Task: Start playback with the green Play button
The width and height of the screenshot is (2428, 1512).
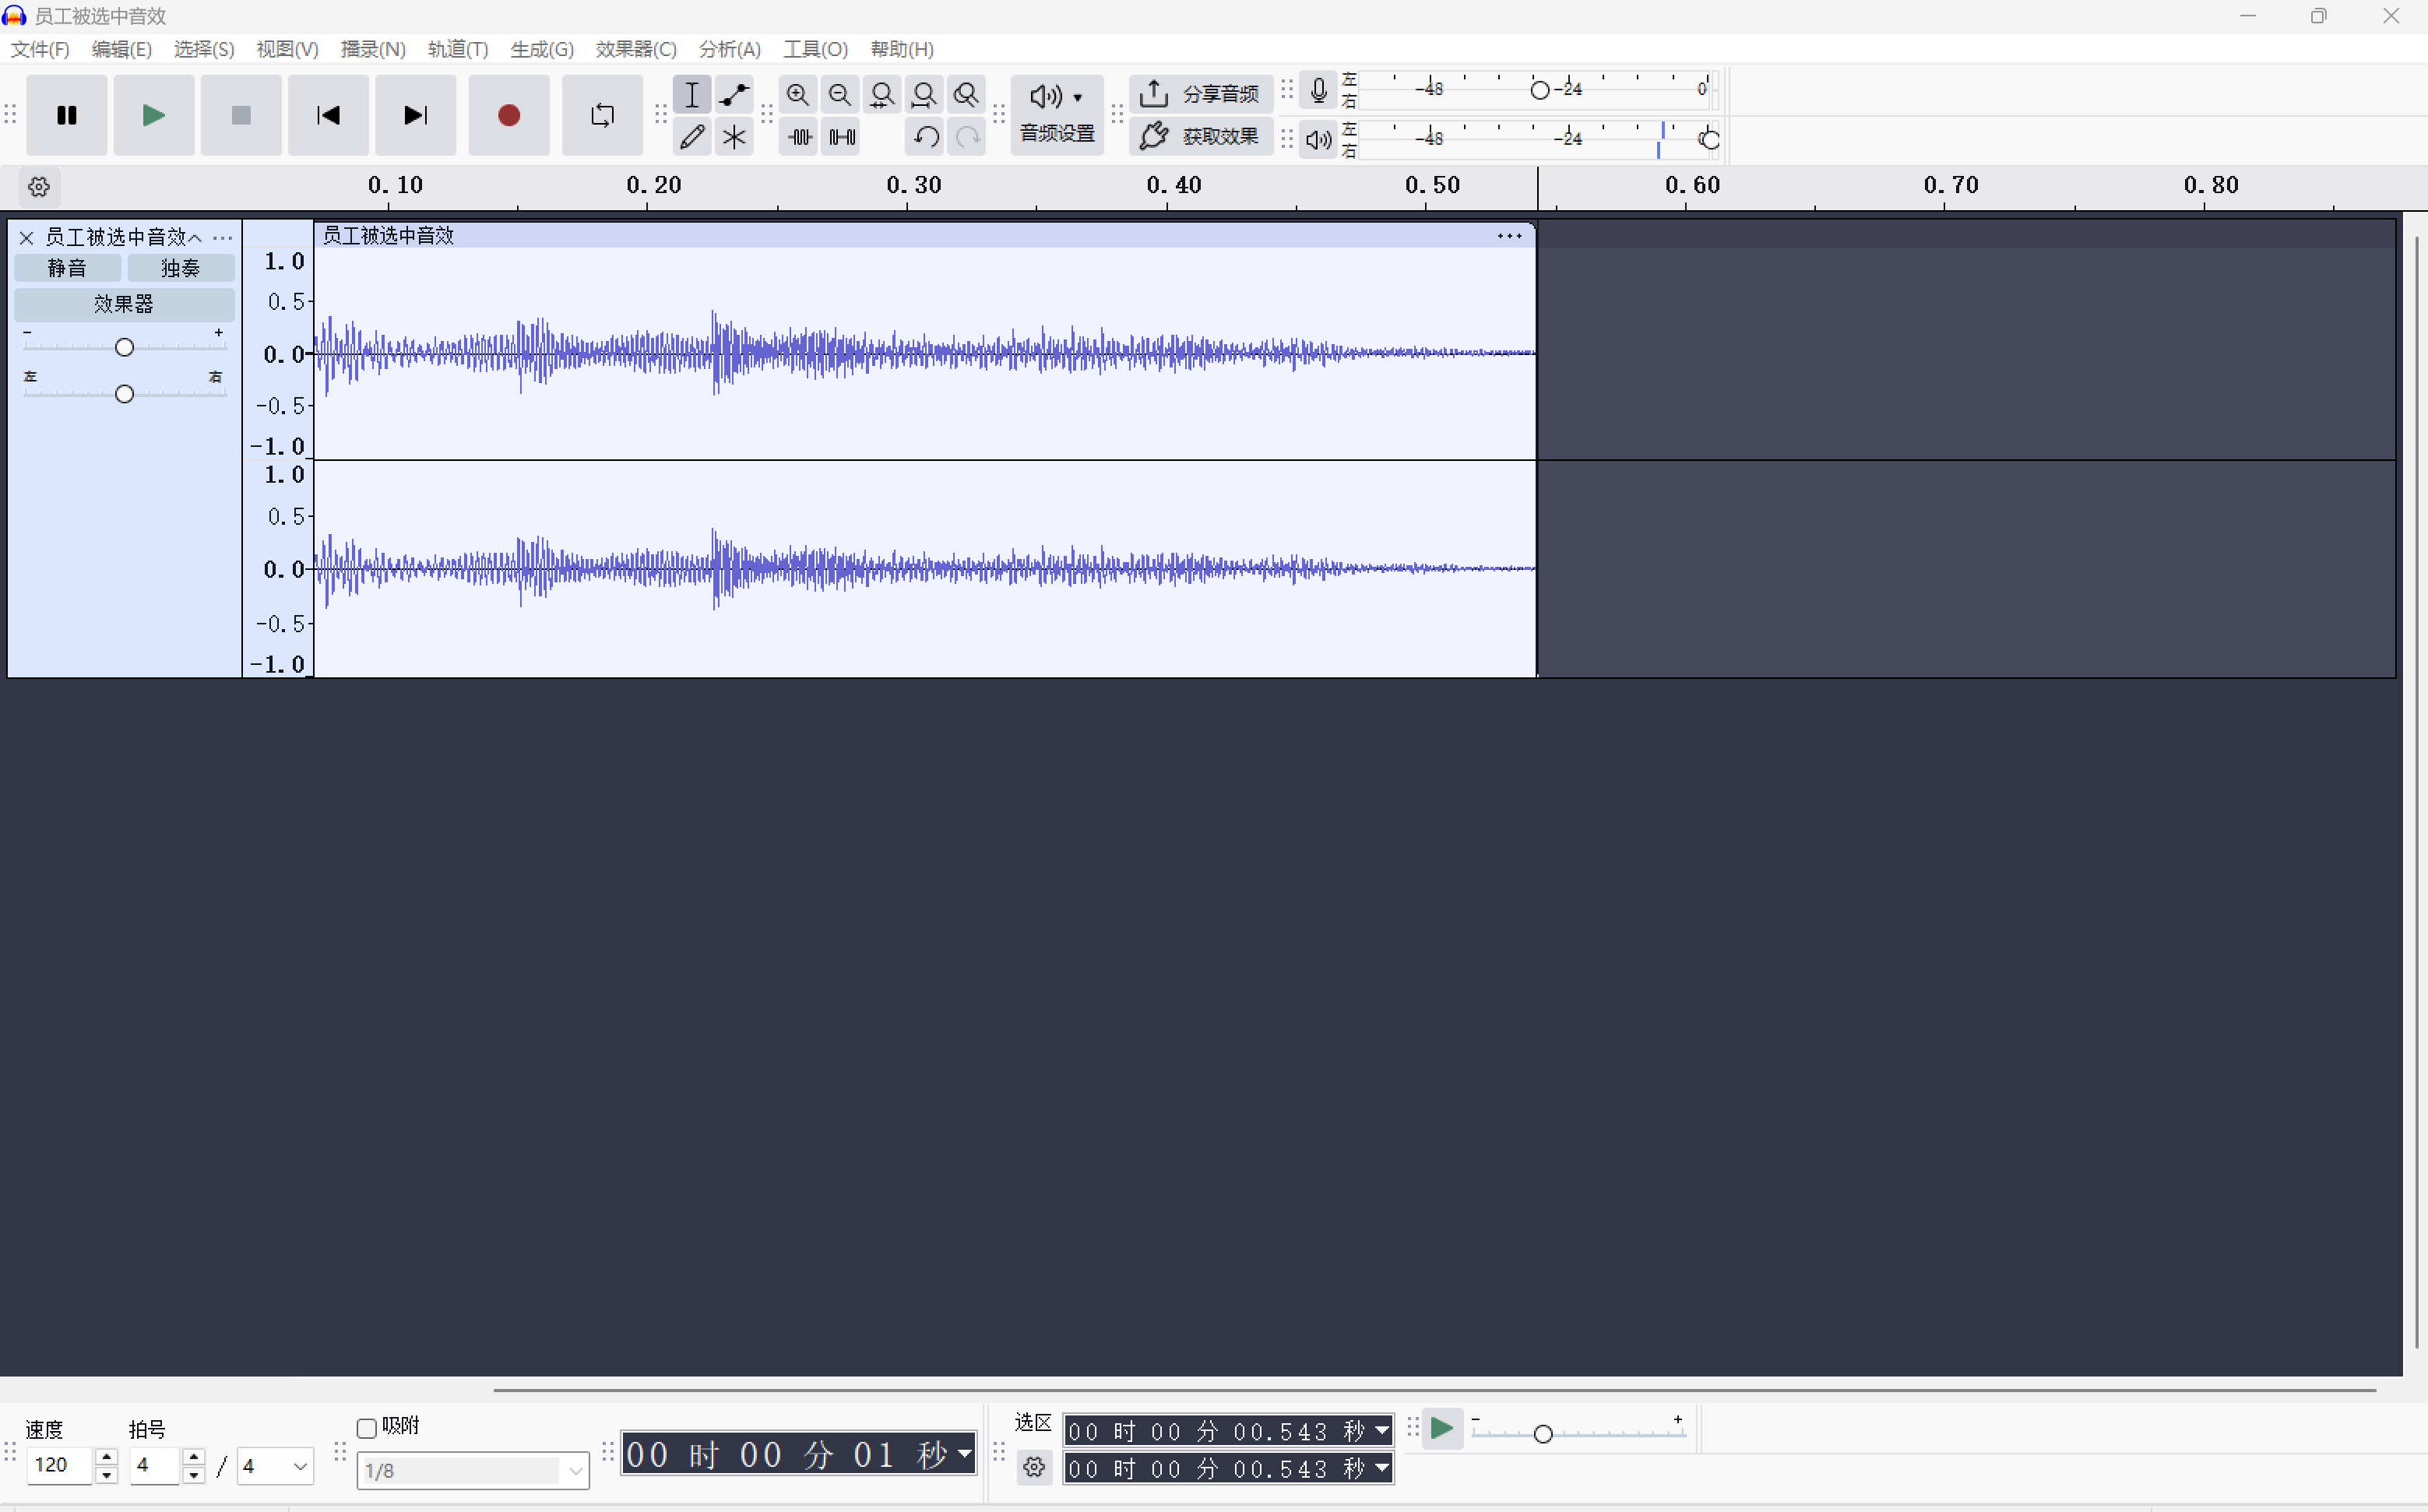Action: (x=154, y=115)
